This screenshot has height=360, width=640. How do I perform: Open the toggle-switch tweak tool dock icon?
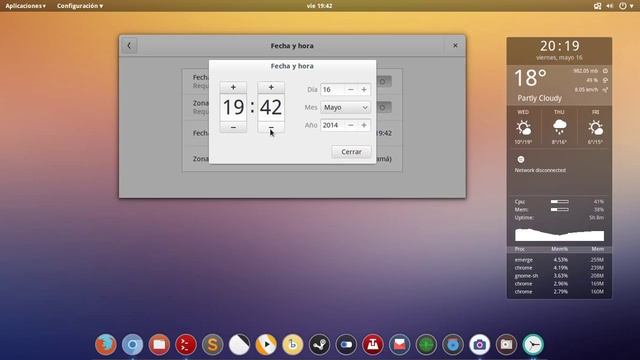coord(346,344)
